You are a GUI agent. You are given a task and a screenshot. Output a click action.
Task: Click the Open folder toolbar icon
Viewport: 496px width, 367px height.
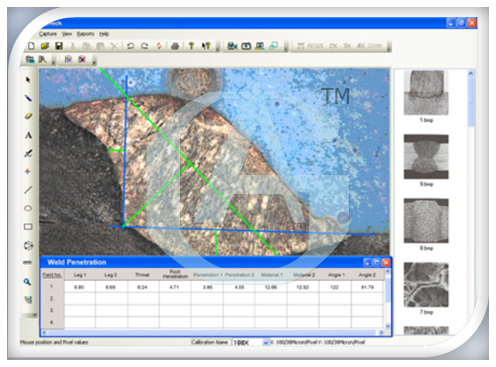45,46
